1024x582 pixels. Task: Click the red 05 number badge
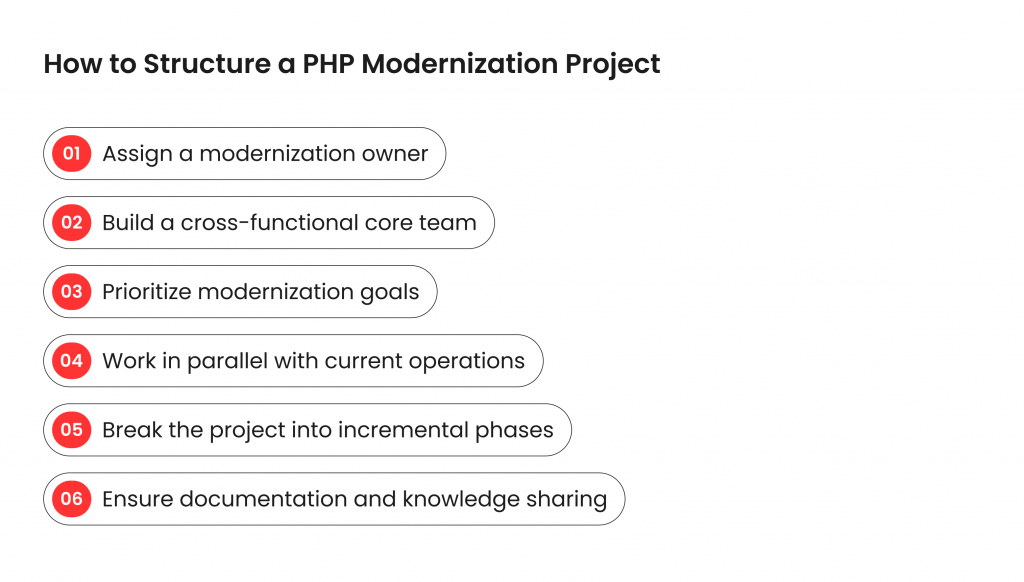(x=72, y=430)
